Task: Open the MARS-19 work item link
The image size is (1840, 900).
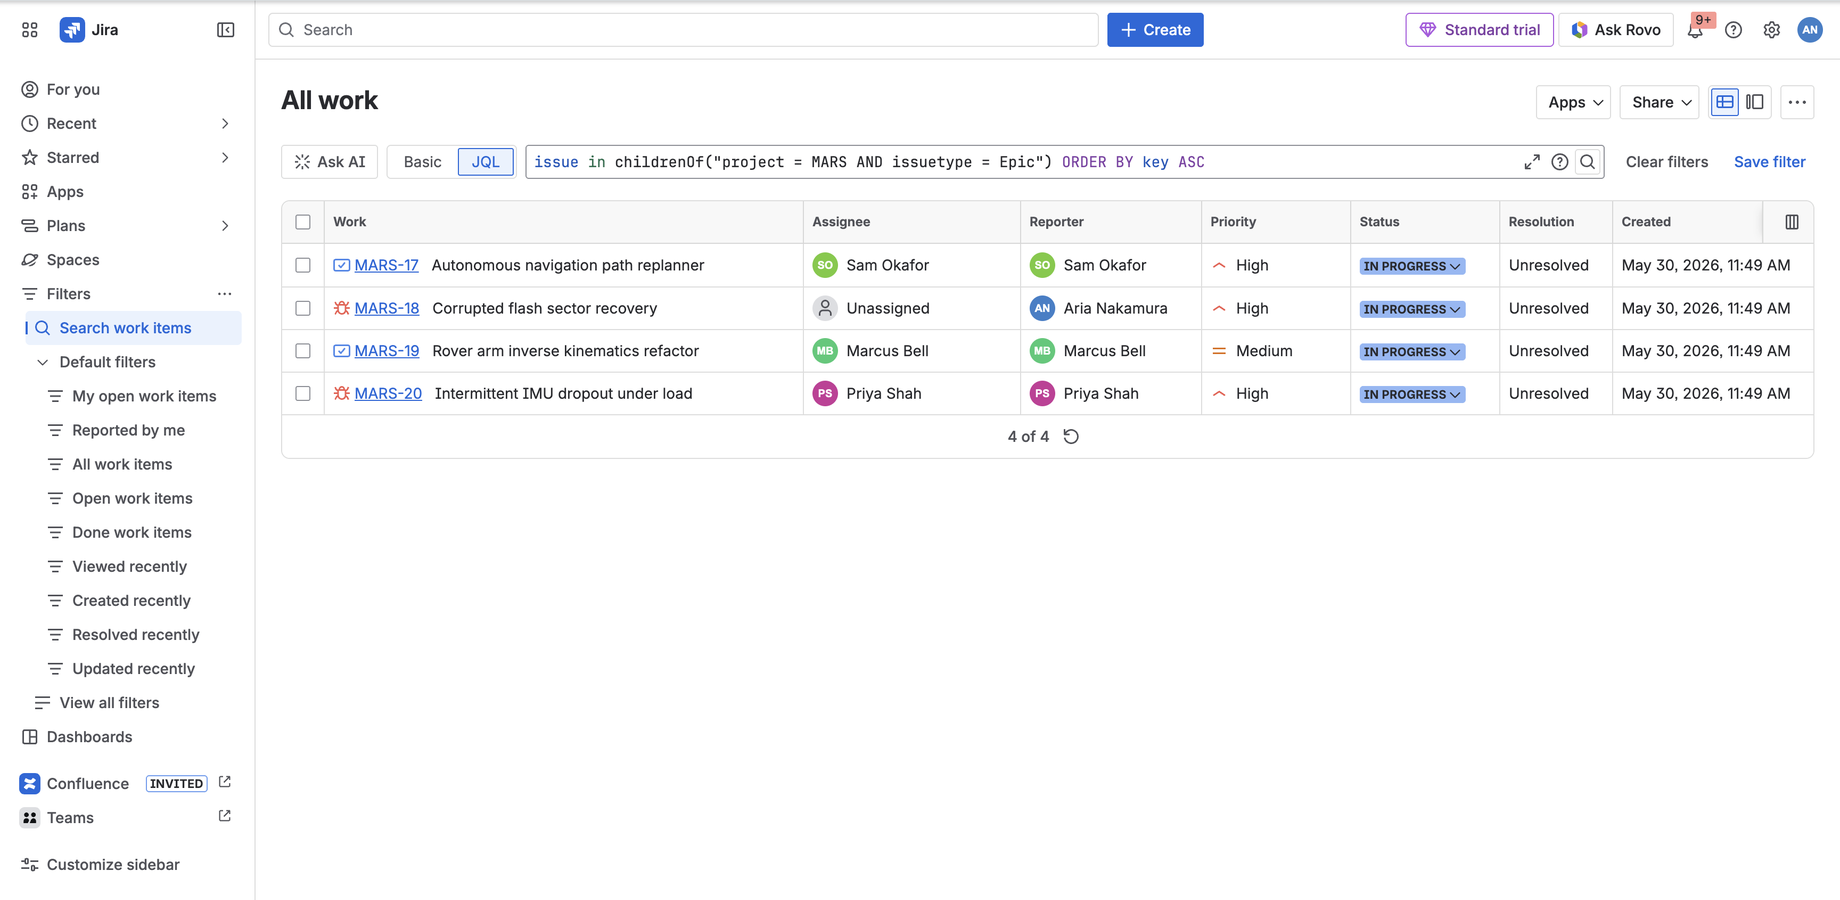Action: 386,351
